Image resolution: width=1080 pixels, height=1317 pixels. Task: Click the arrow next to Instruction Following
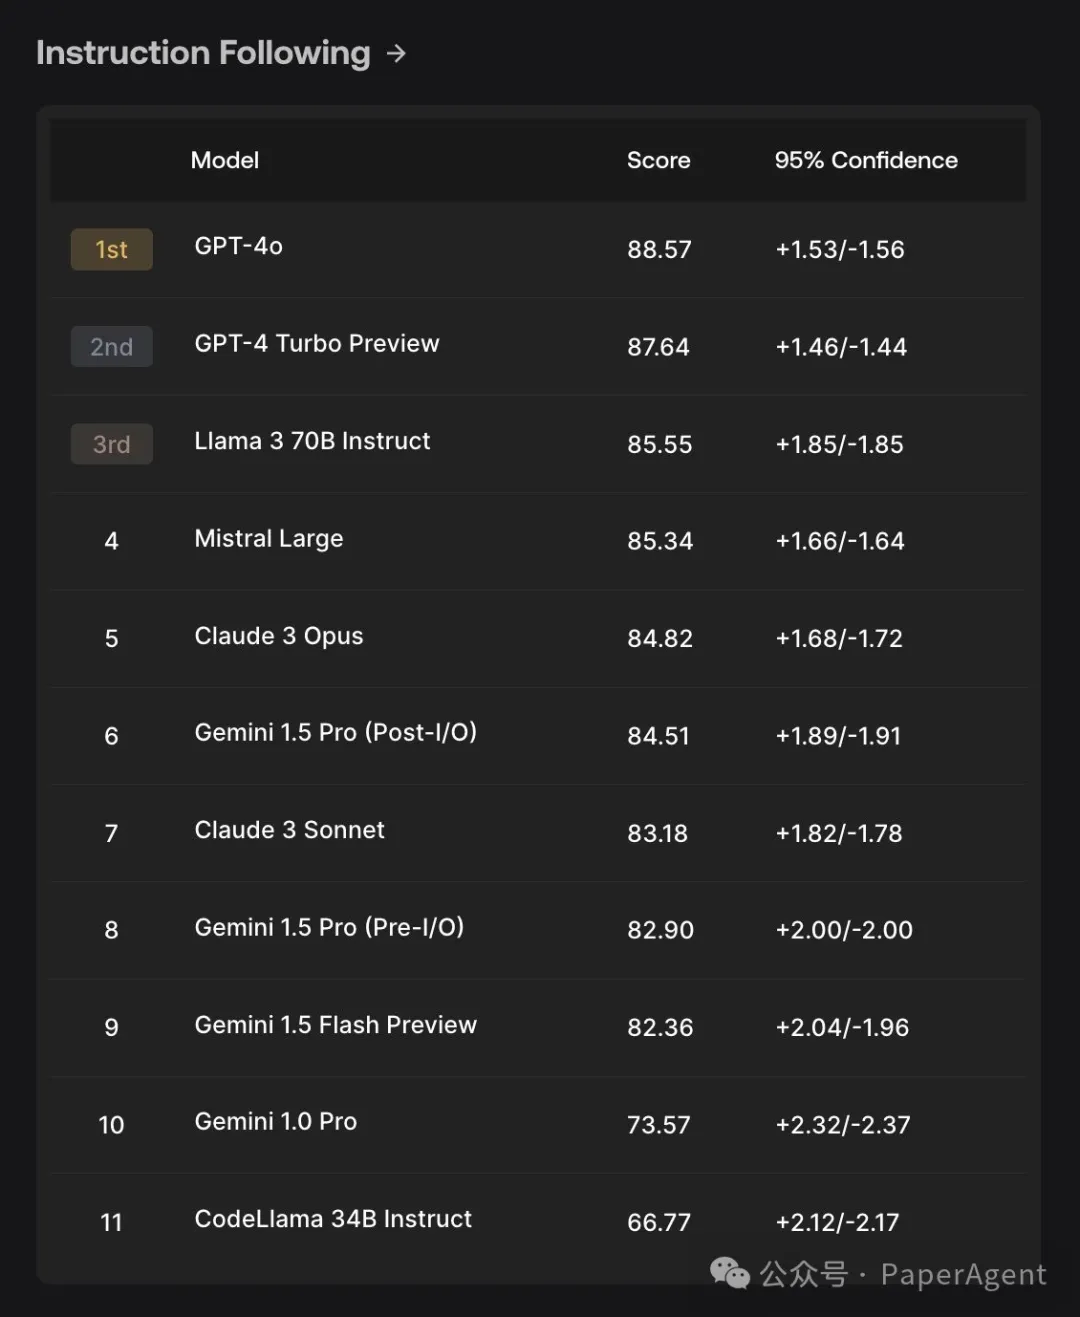click(x=396, y=53)
